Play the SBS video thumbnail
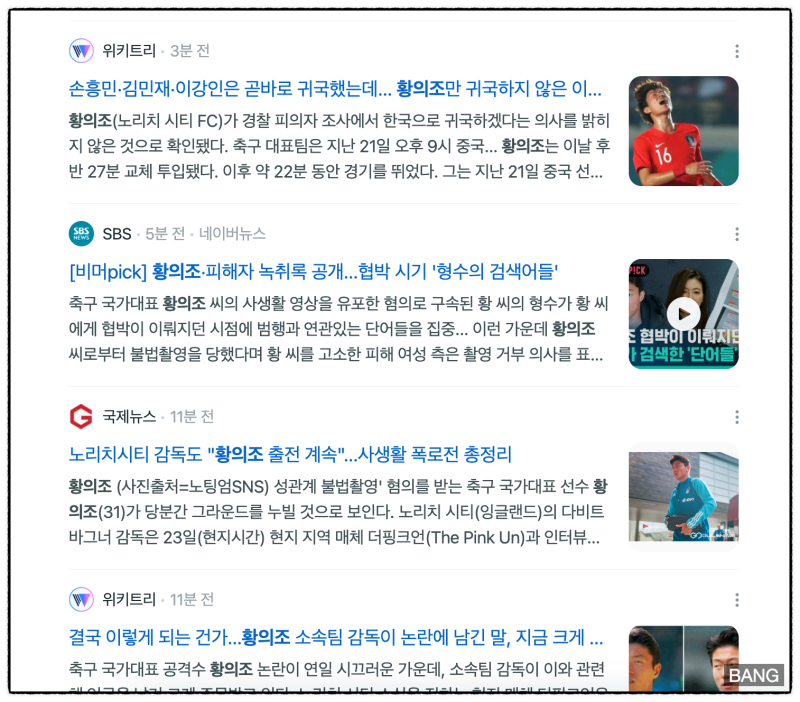Image resolution: width=800 pixels, height=702 pixels. pos(683,314)
